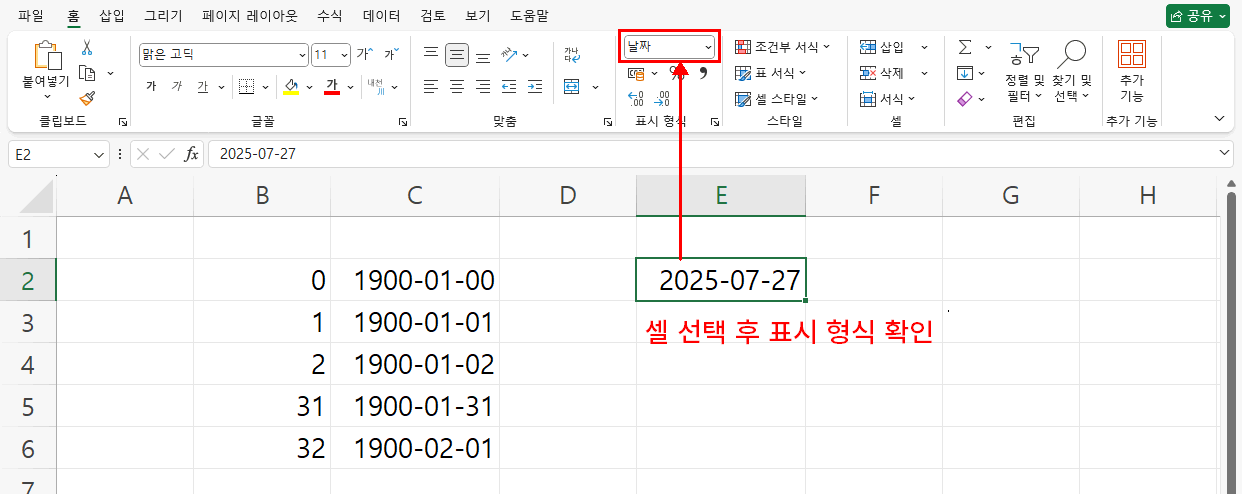Expand the formula bar chevron
The width and height of the screenshot is (1242, 494).
click(1226, 152)
